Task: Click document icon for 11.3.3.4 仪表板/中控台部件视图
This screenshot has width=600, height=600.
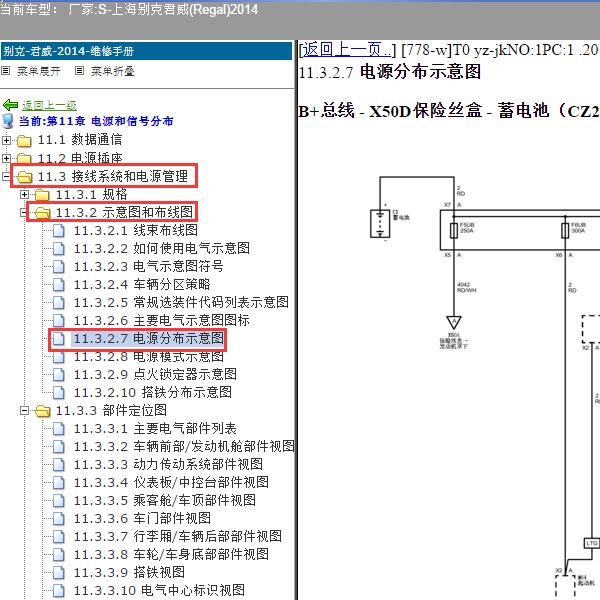Action: tap(59, 483)
